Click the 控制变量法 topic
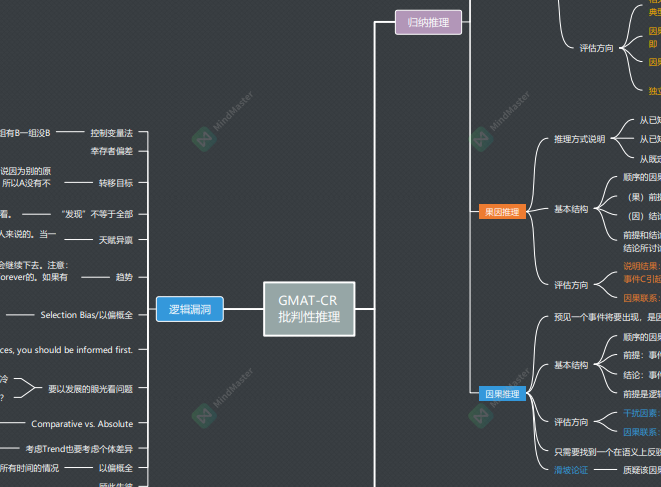The image size is (661, 487). [x=112, y=133]
